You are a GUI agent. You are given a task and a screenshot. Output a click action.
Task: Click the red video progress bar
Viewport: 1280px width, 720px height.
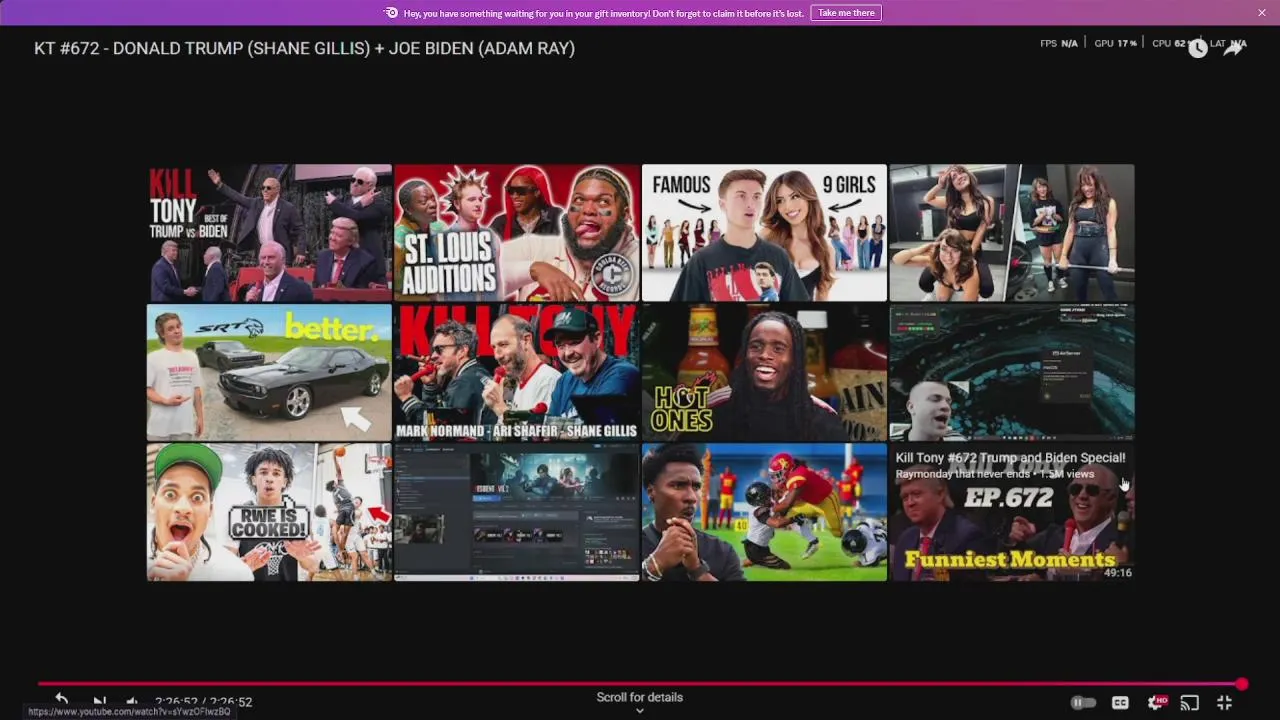pos(639,684)
